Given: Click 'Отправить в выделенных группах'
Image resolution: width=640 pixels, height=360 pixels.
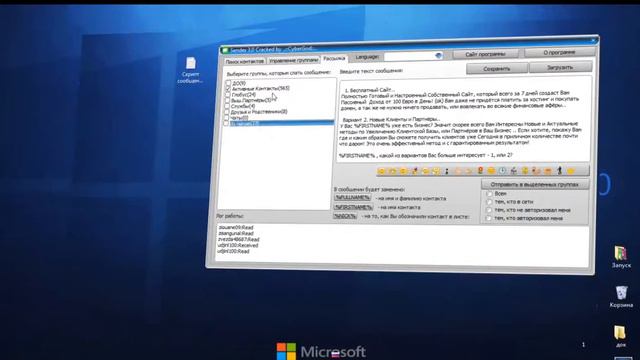Looking at the screenshot, I should coord(535,184).
